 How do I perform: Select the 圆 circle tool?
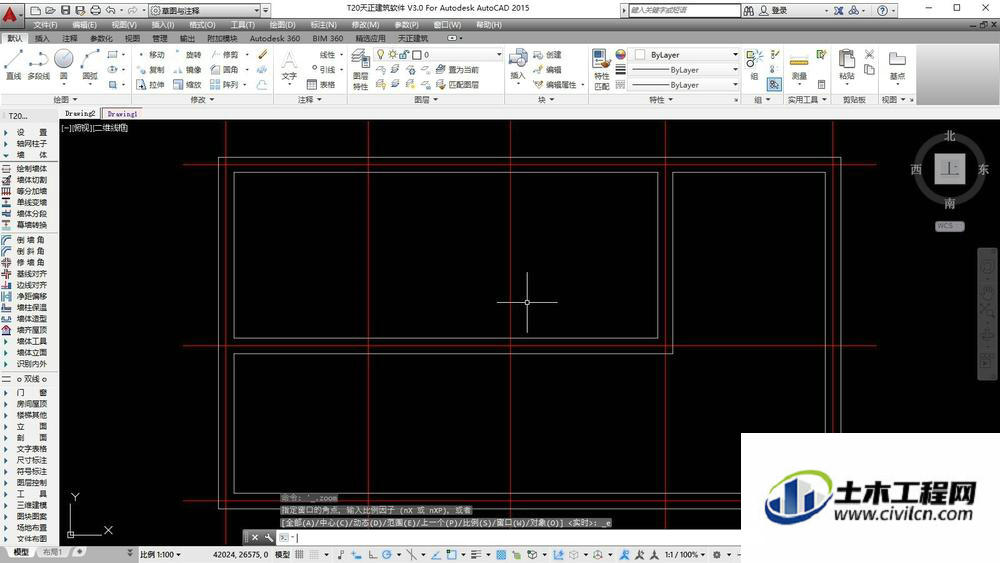(x=63, y=65)
